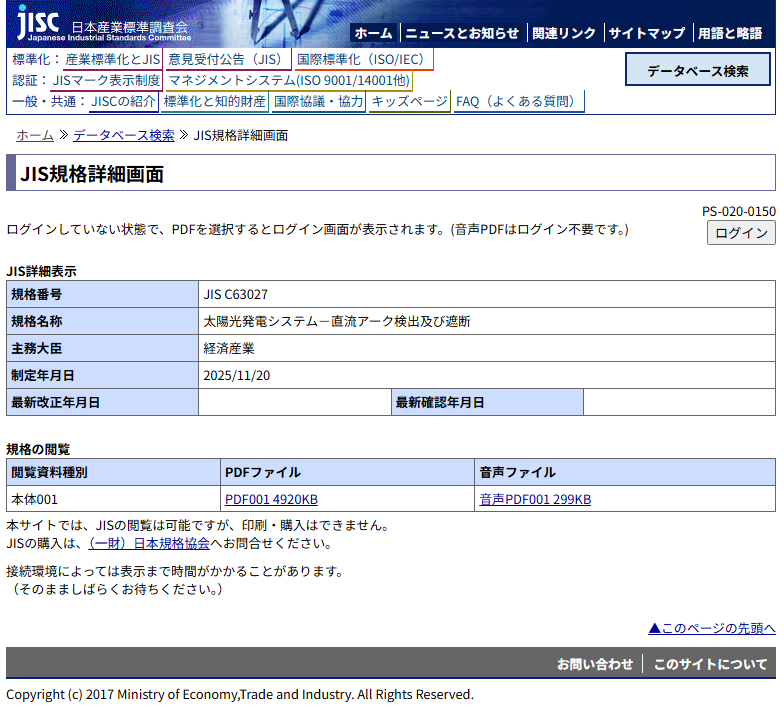Select the 意見受付公告（JIS） tab
The width and height of the screenshot is (784, 711).
[226, 60]
